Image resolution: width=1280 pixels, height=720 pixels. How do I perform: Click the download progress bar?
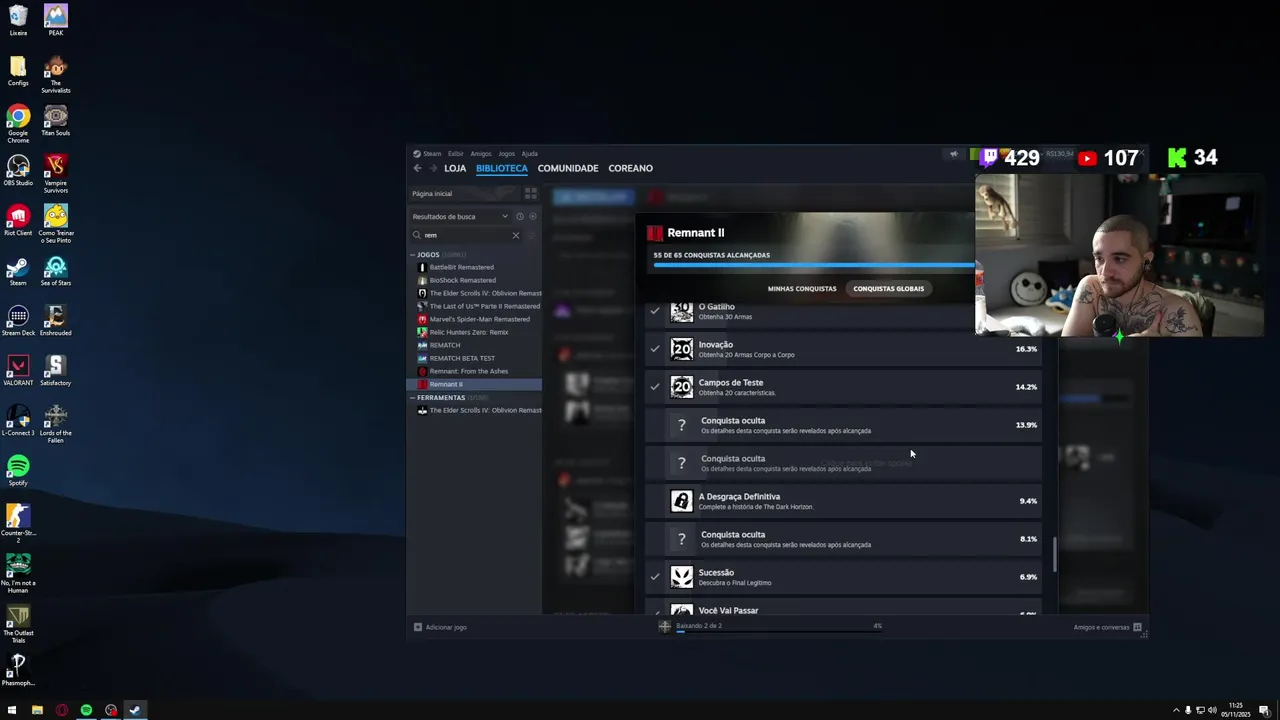pos(778,632)
